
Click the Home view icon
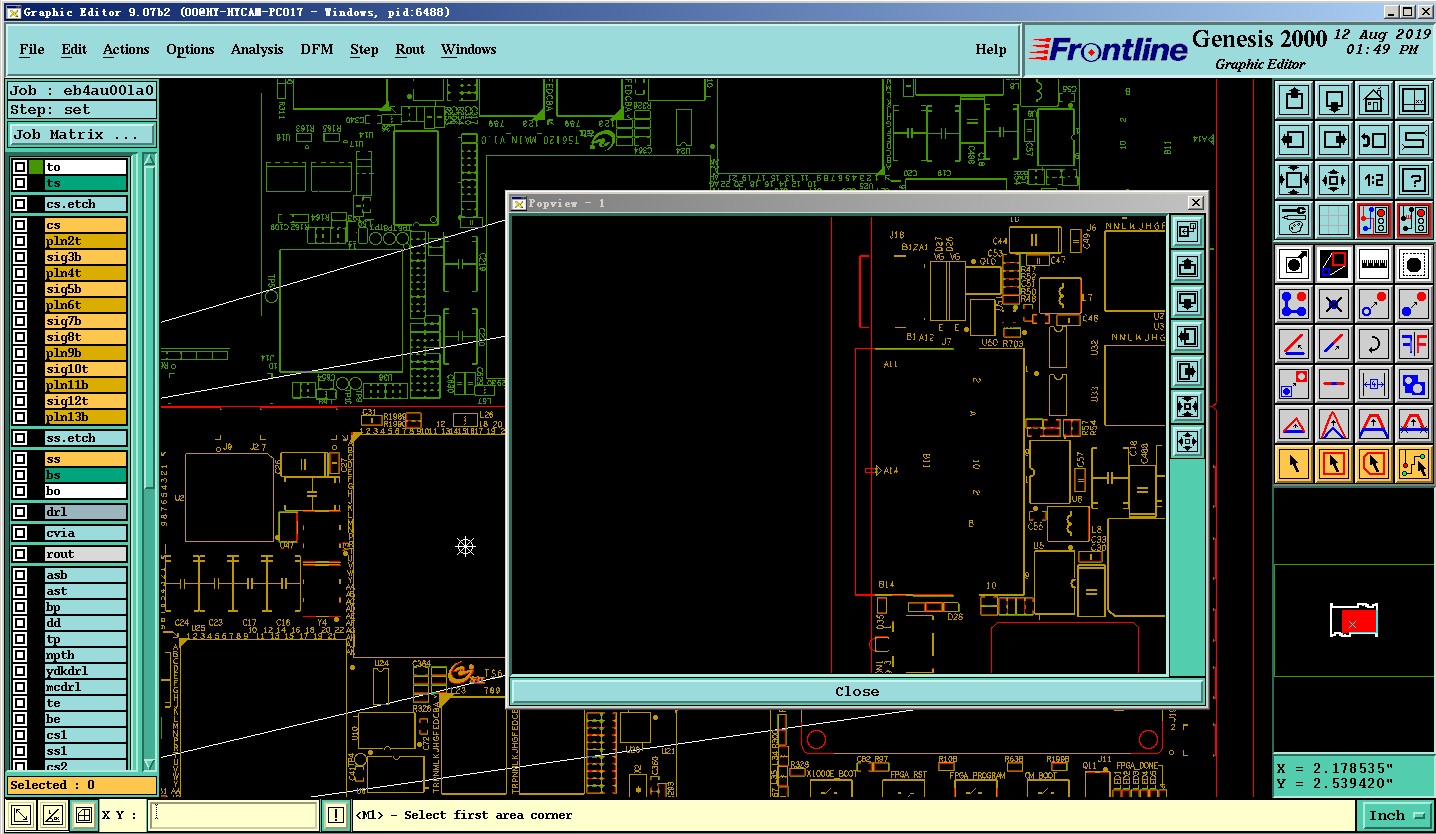(1373, 100)
